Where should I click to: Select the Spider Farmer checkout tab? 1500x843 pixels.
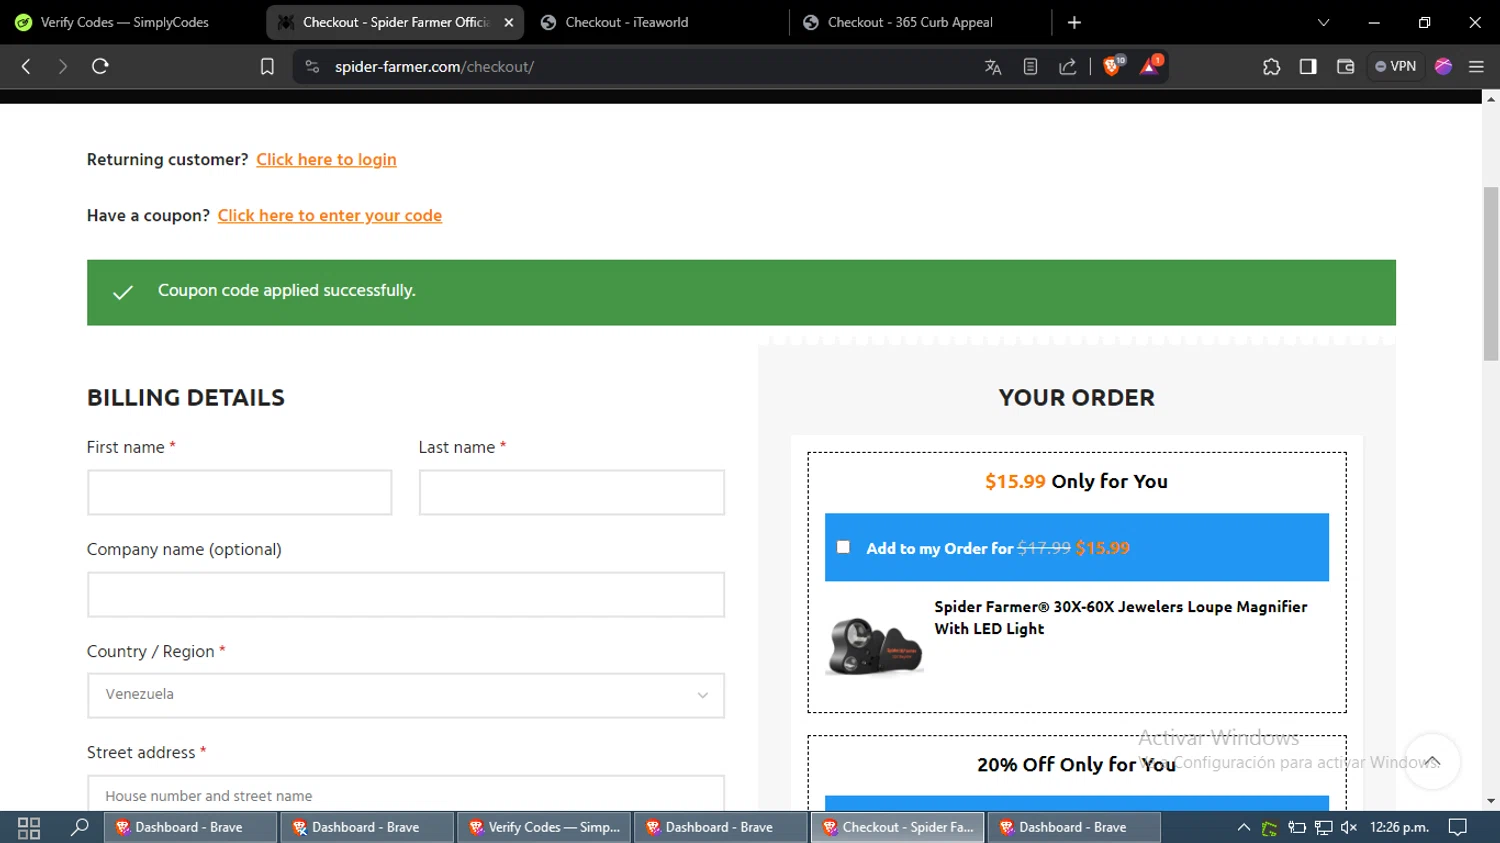[x=395, y=22]
